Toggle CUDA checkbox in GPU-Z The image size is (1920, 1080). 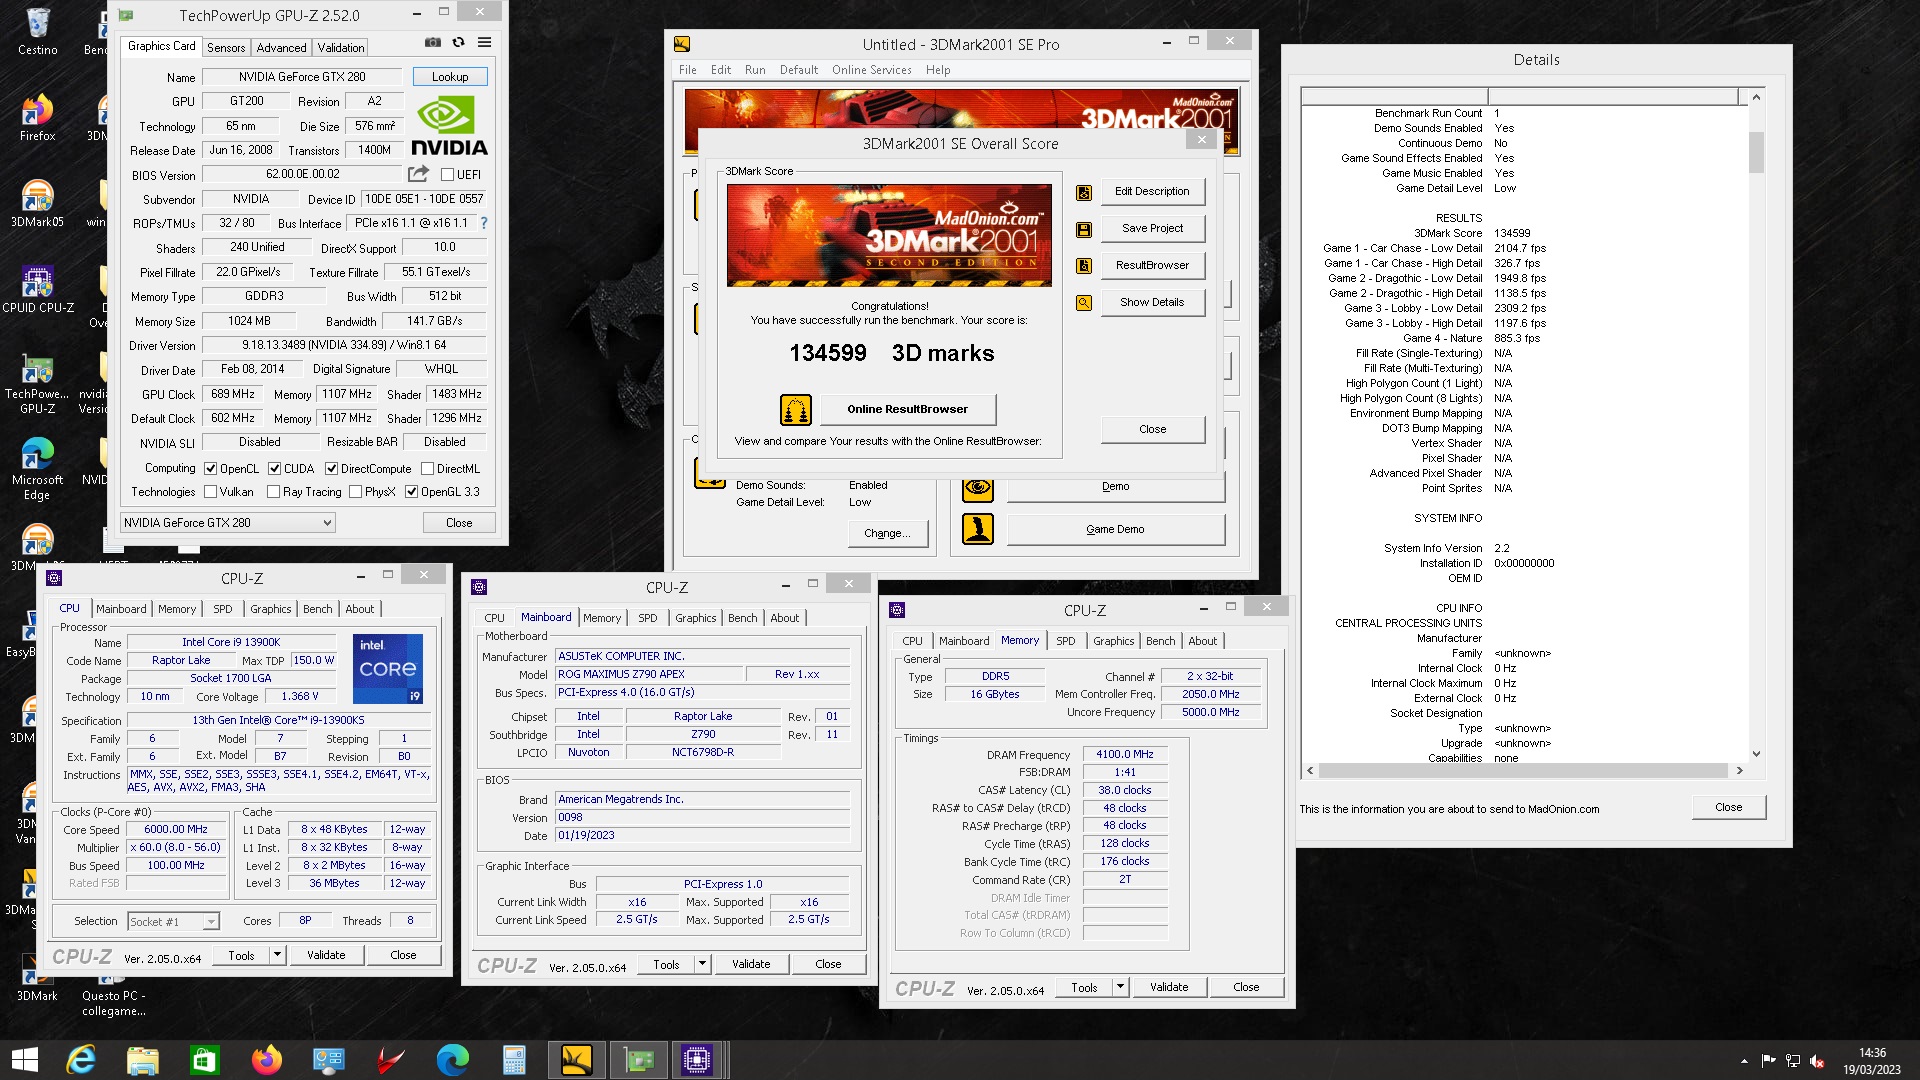(x=274, y=469)
